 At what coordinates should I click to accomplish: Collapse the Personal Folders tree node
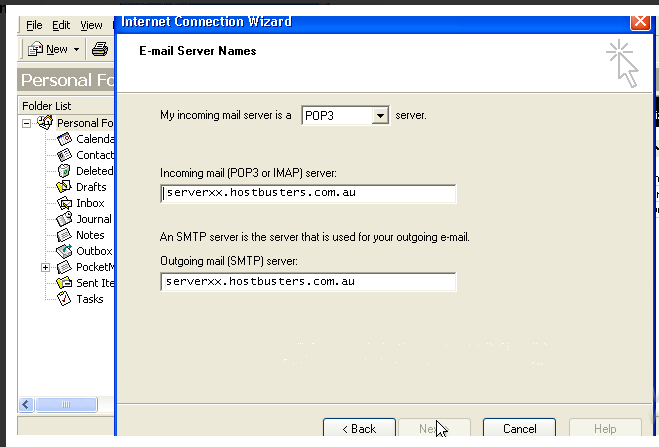point(26,124)
